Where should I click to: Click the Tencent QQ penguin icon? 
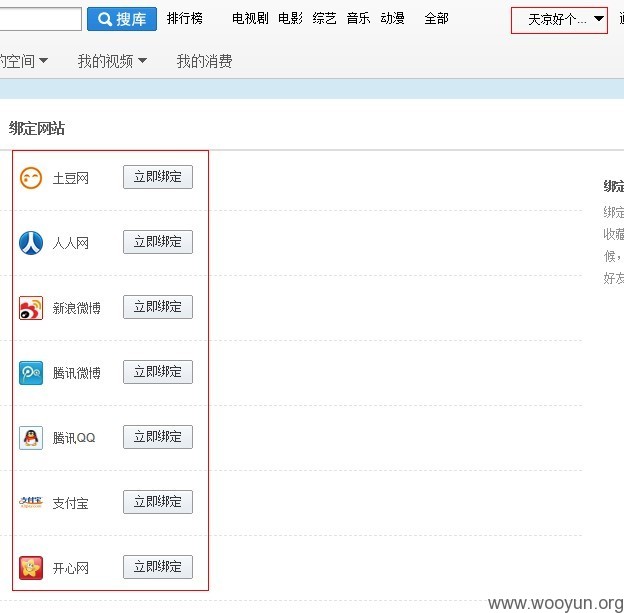click(31, 438)
